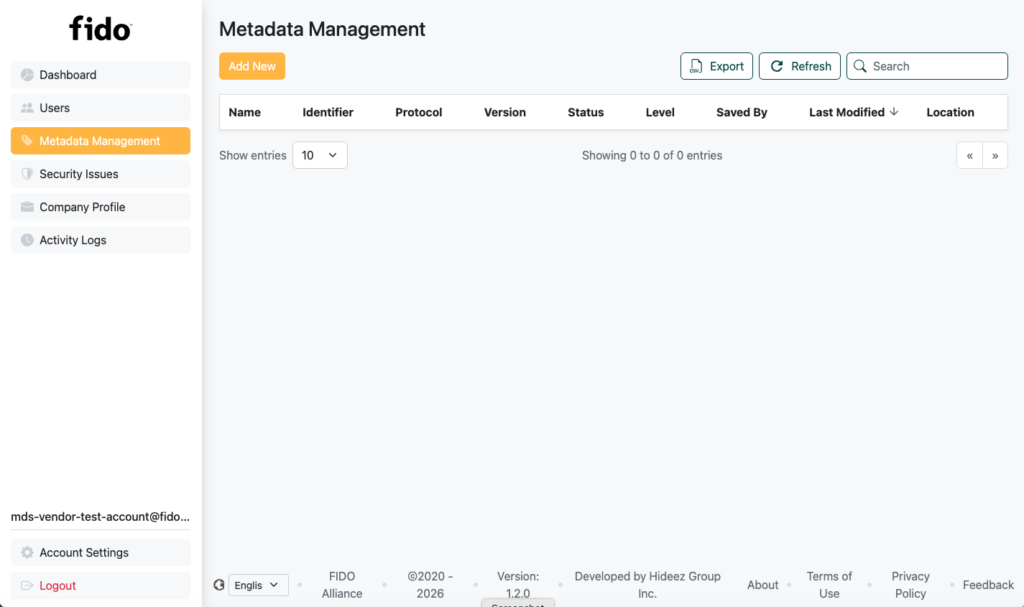Sort table by Name column
Viewport: 1024px width, 607px height.
(245, 112)
